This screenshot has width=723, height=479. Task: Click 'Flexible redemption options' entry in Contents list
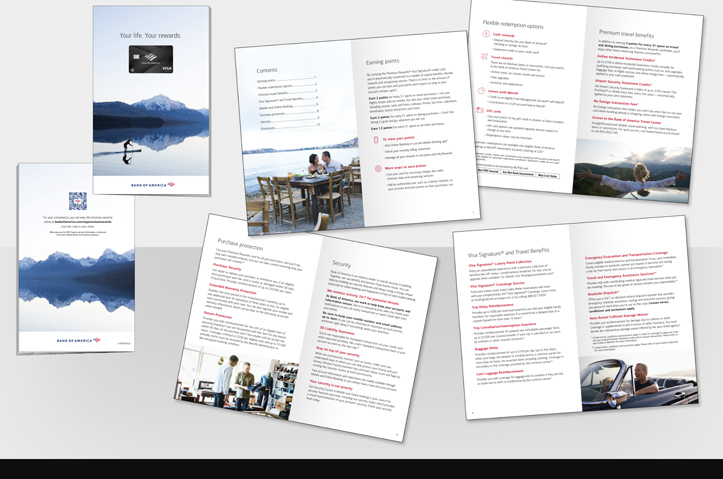pyautogui.click(x=287, y=85)
